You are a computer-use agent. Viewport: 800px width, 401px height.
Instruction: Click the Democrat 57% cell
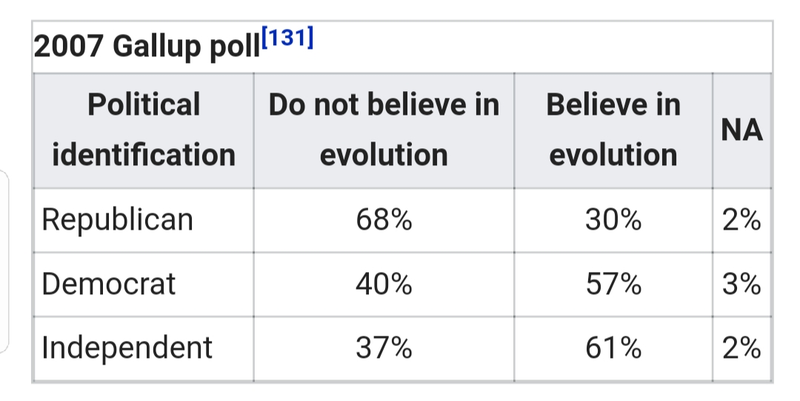[613, 284]
